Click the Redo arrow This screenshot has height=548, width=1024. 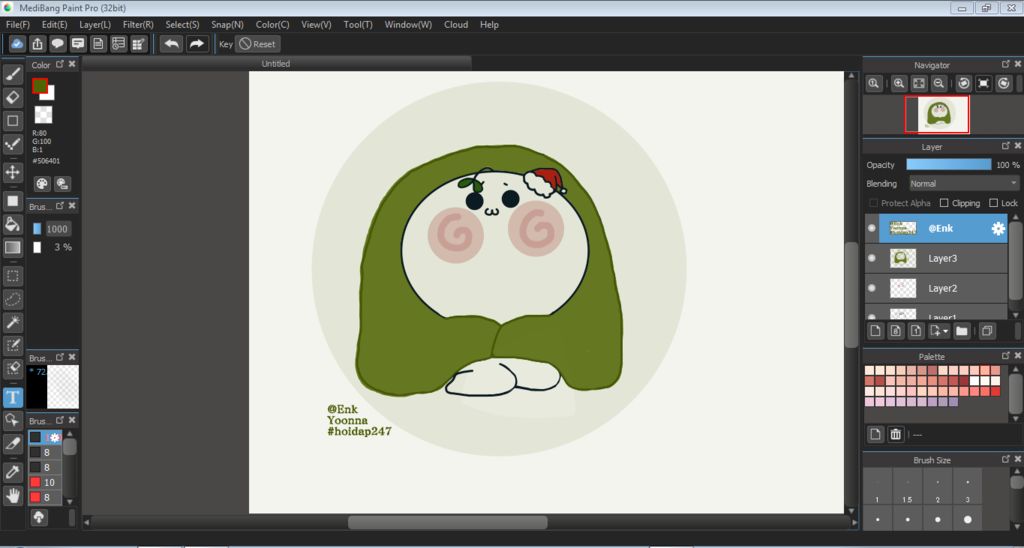(x=196, y=44)
